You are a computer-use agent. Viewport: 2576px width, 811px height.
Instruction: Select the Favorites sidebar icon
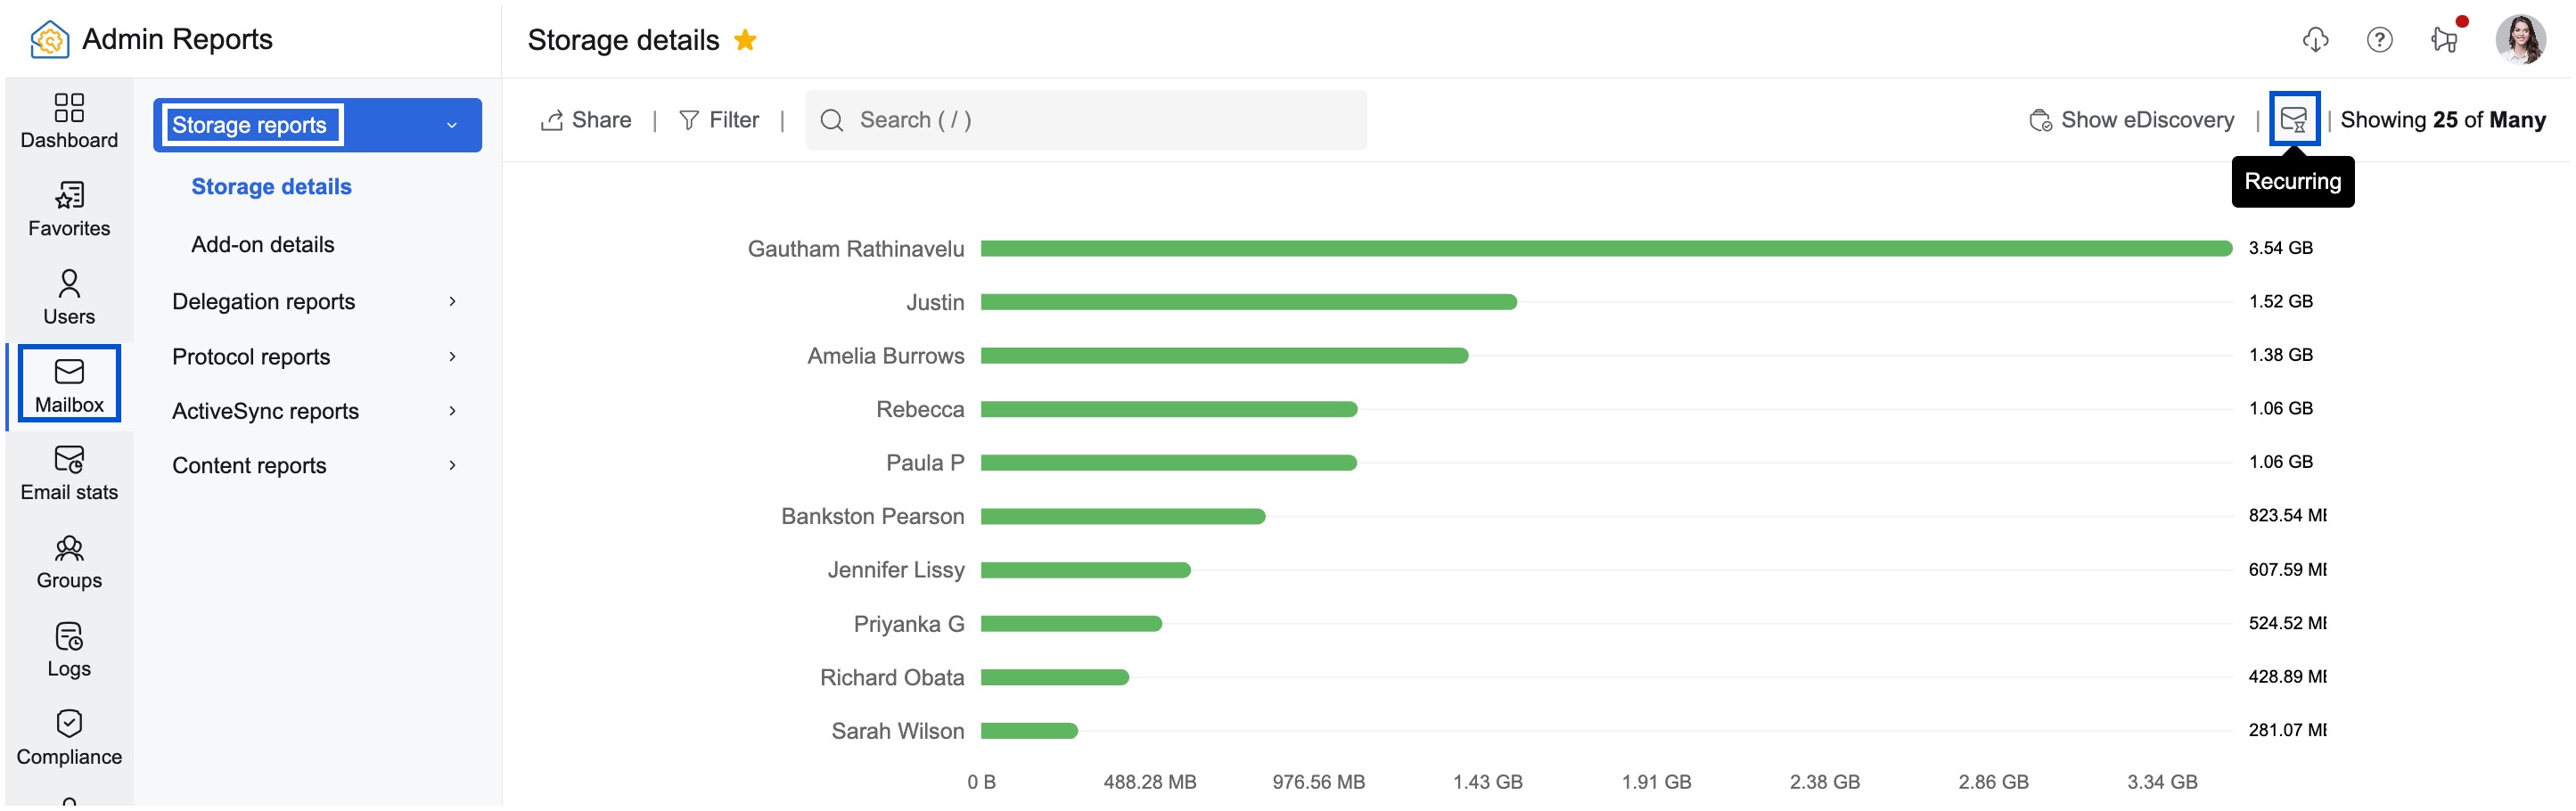click(68, 207)
